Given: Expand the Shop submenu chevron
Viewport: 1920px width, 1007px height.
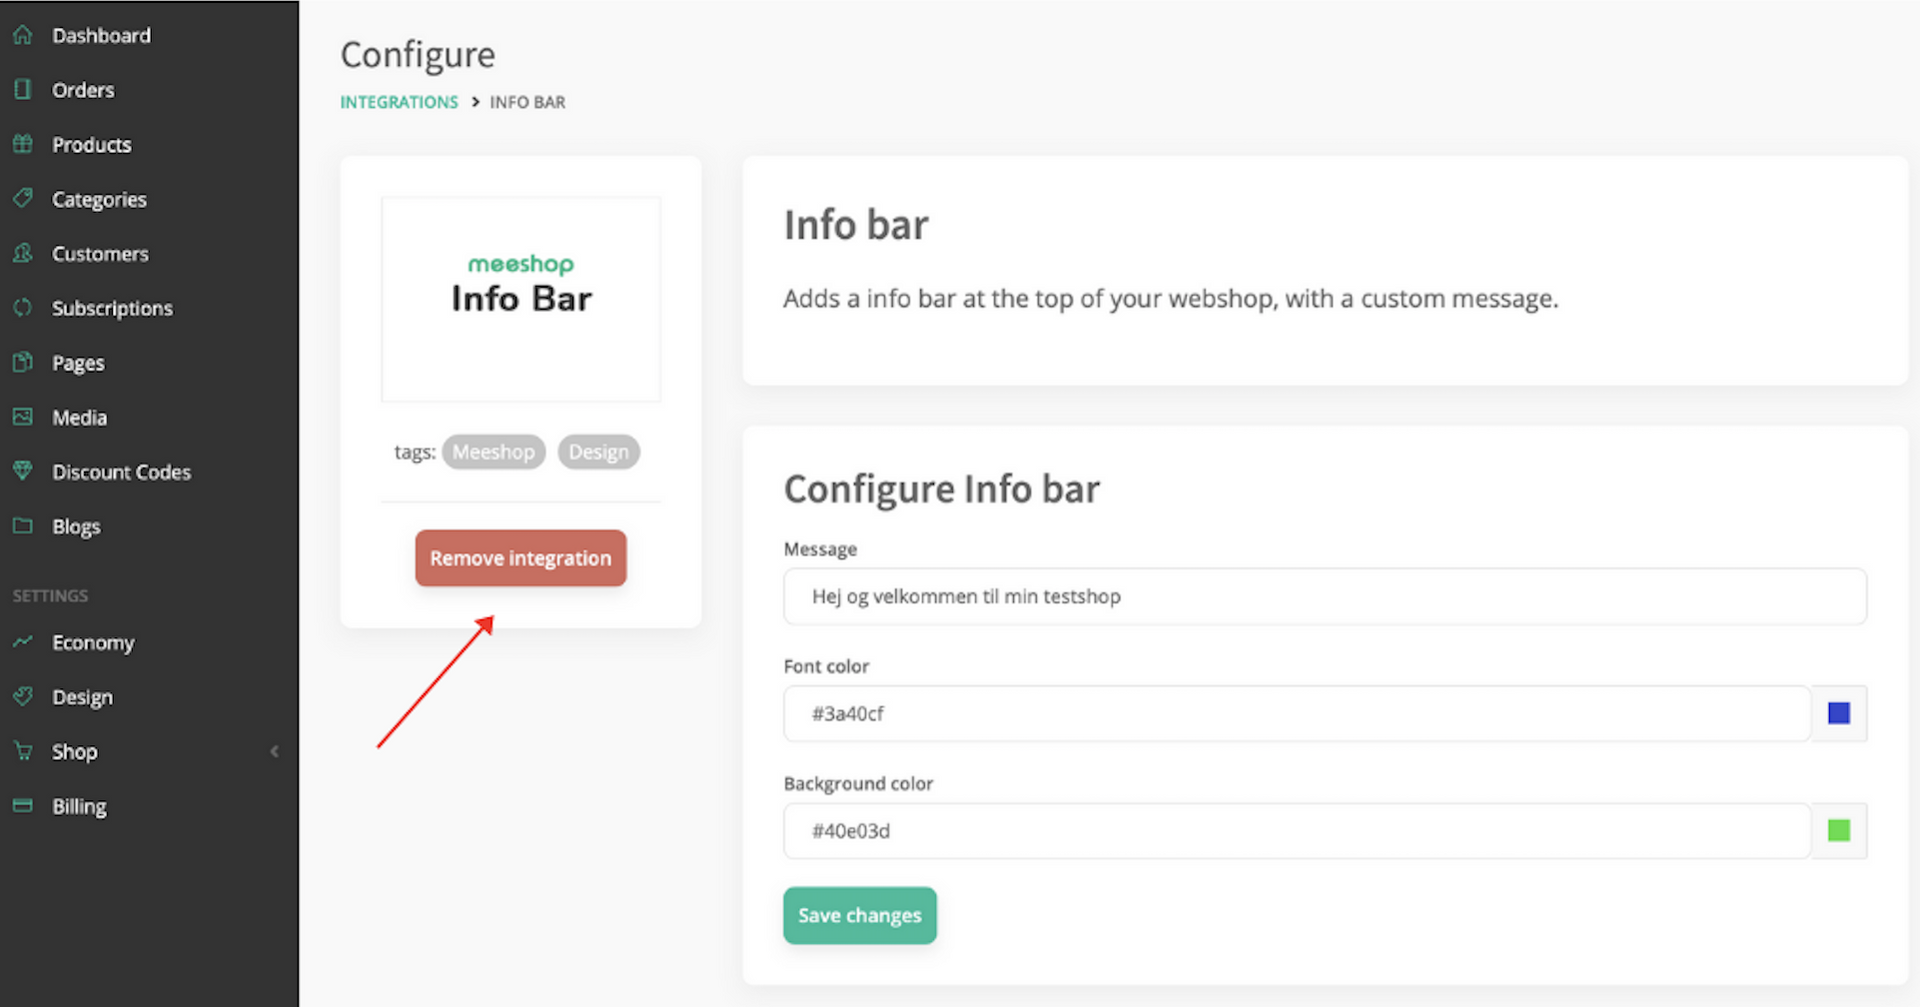Looking at the screenshot, I should [x=274, y=751].
